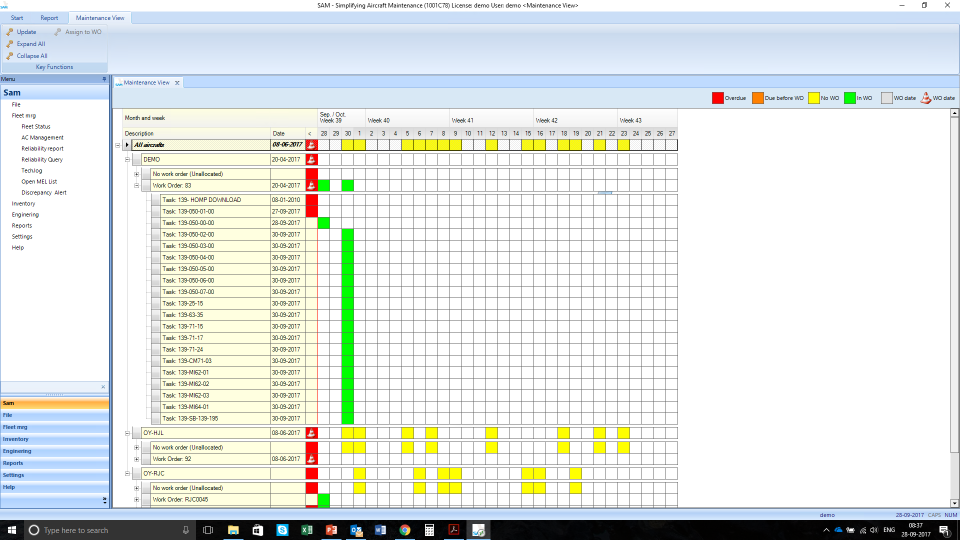Click the SAM app icon in taskbar

(x=478, y=530)
